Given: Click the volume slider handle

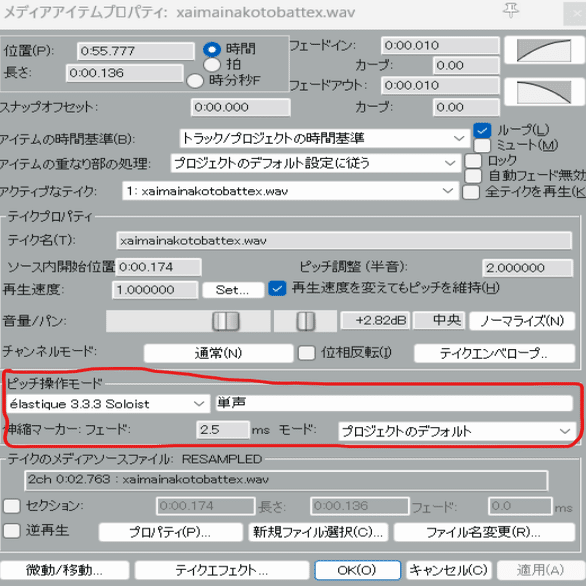Looking at the screenshot, I should pos(226,321).
